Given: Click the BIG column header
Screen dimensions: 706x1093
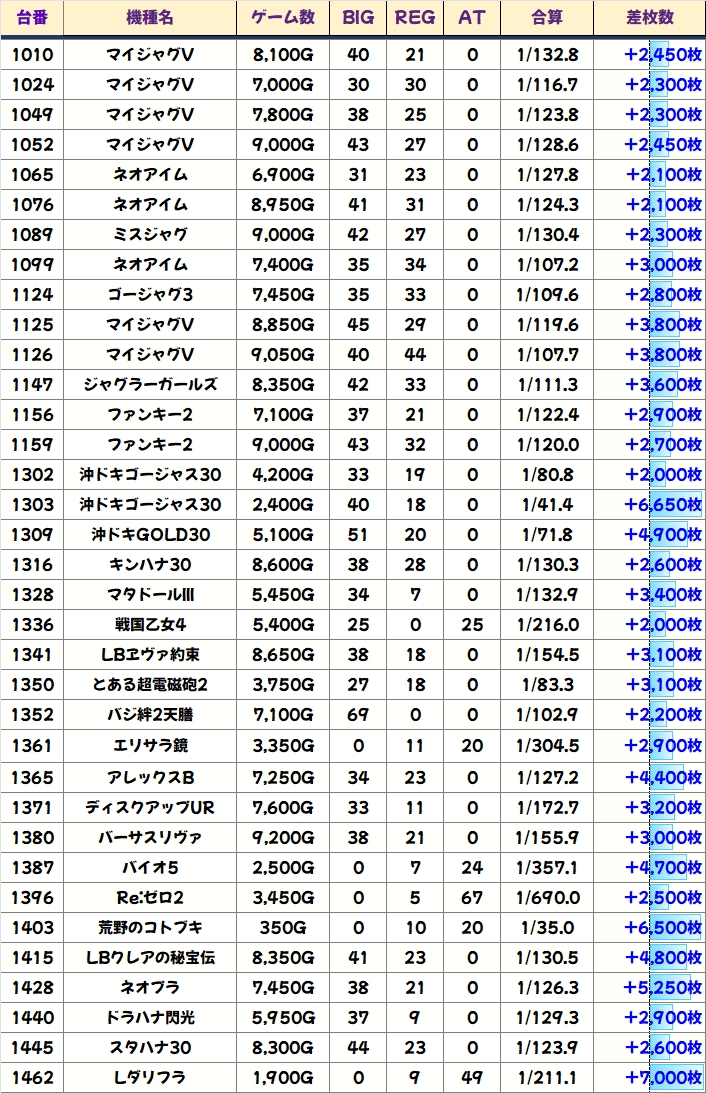Looking at the screenshot, I should point(357,18).
